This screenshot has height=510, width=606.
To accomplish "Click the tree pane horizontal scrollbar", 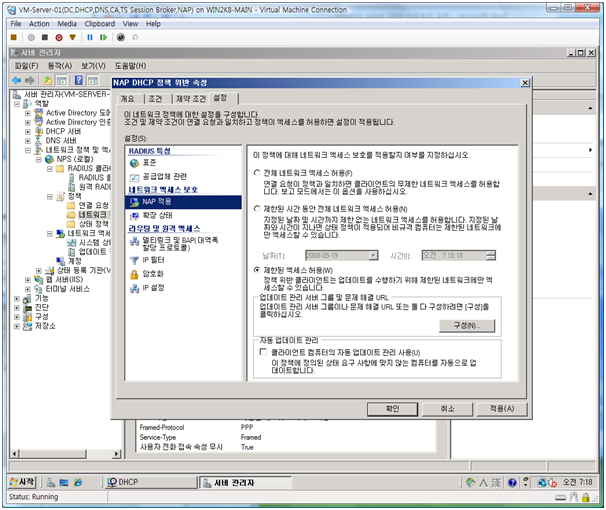I will [x=66, y=454].
